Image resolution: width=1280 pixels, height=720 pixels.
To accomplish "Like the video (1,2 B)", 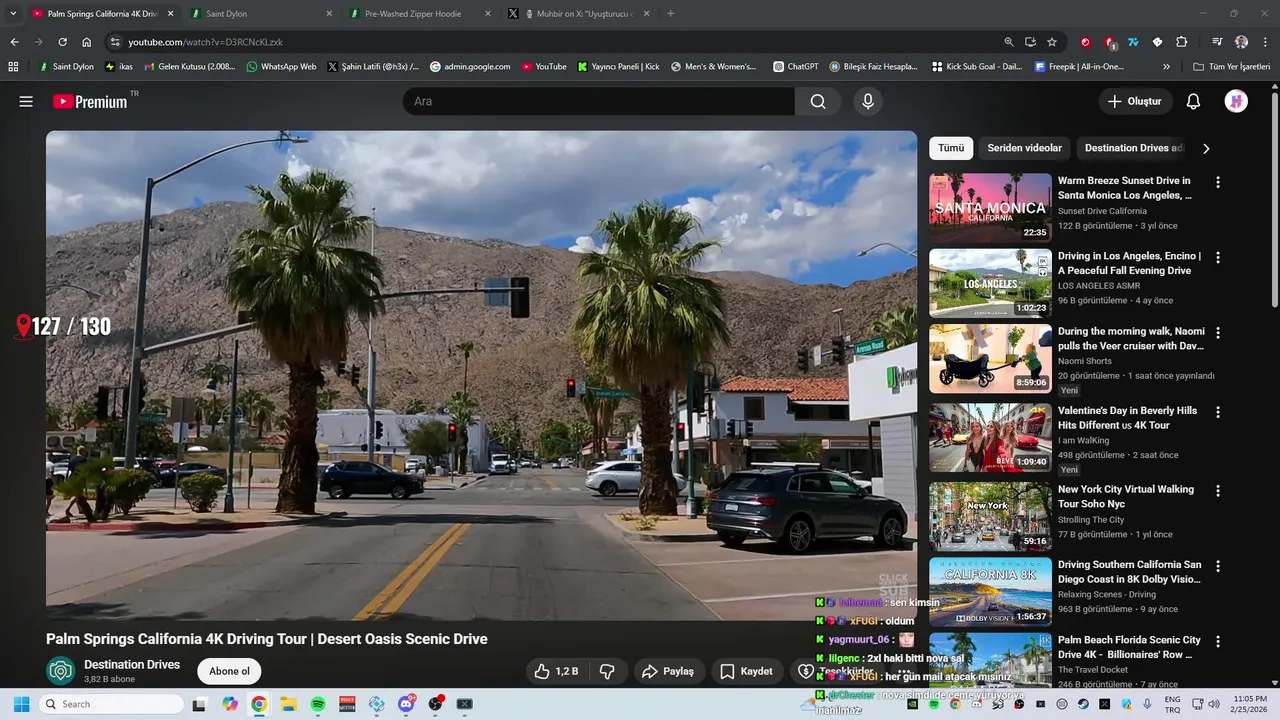I will (556, 671).
